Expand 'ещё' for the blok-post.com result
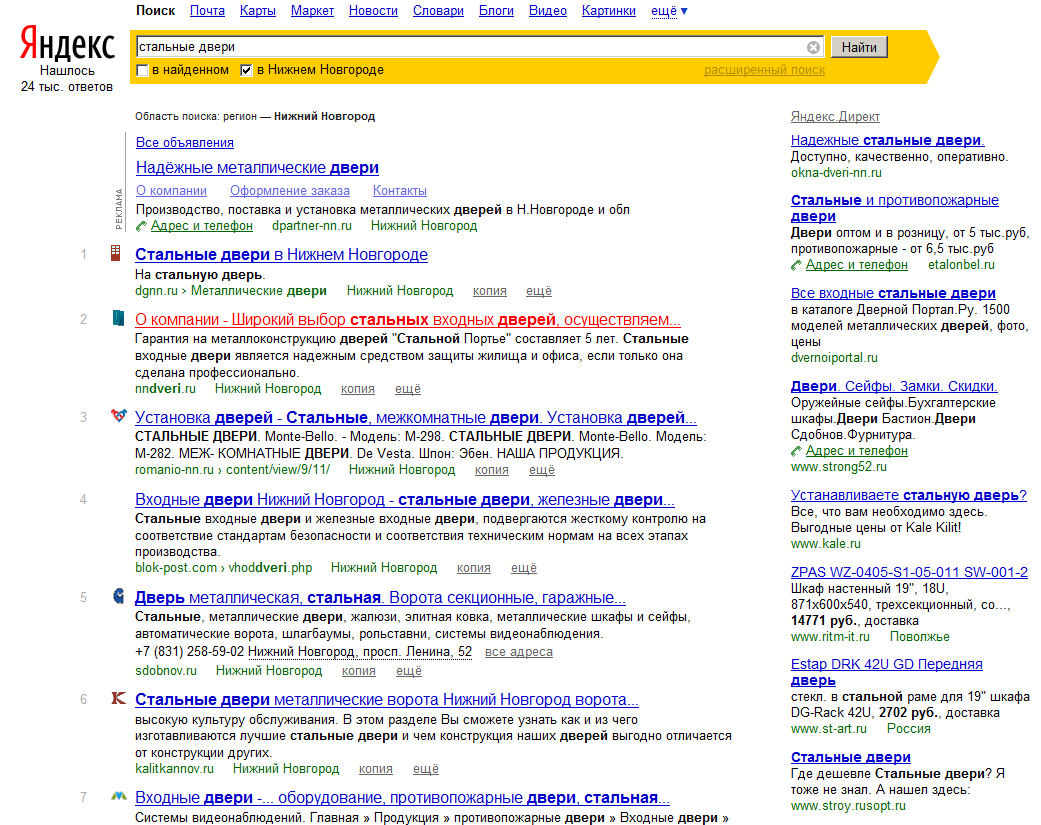This screenshot has height=825, width=1041. click(524, 568)
